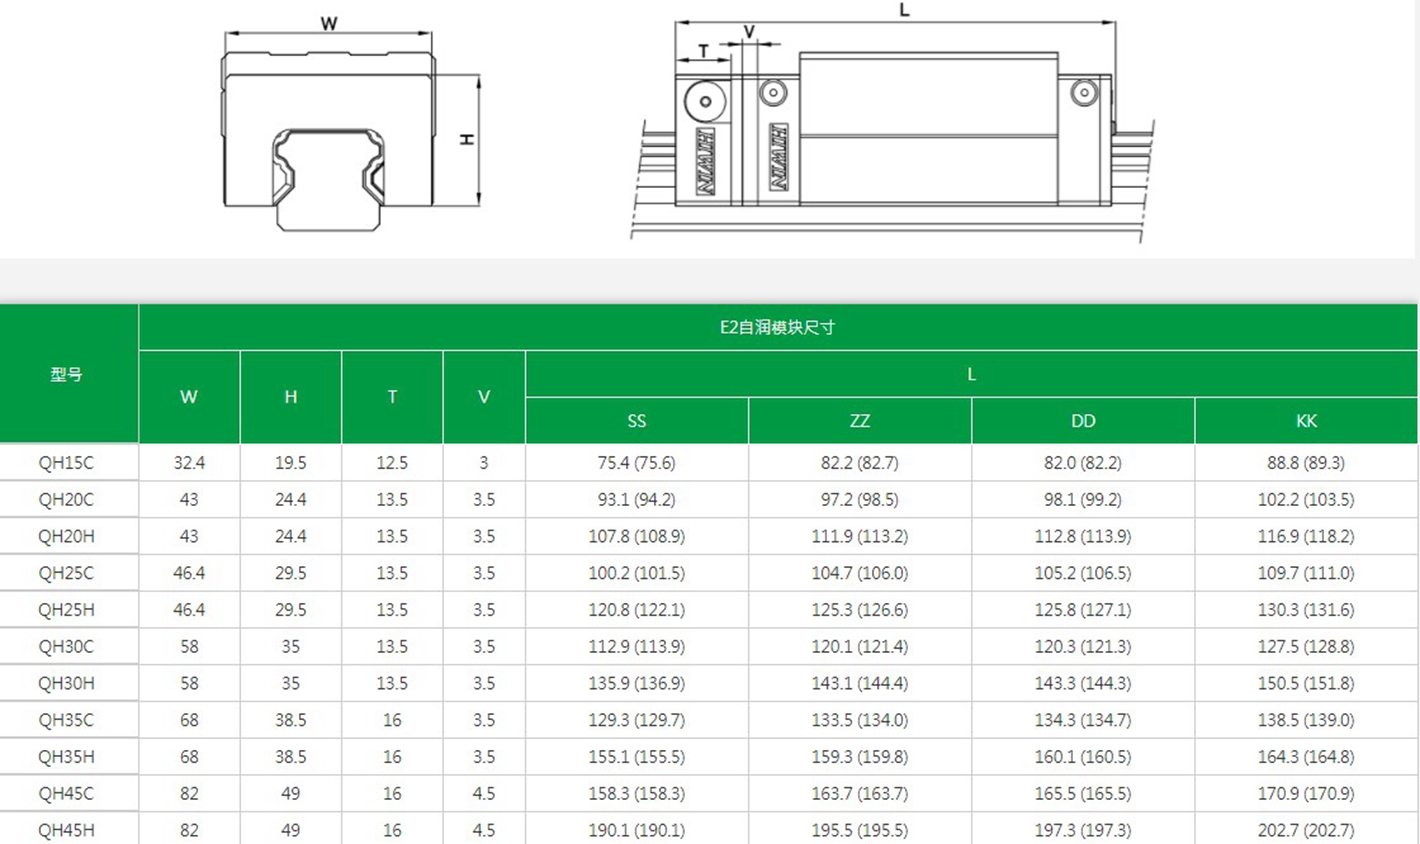Click the E2自润模块尺寸 table header

(777, 327)
